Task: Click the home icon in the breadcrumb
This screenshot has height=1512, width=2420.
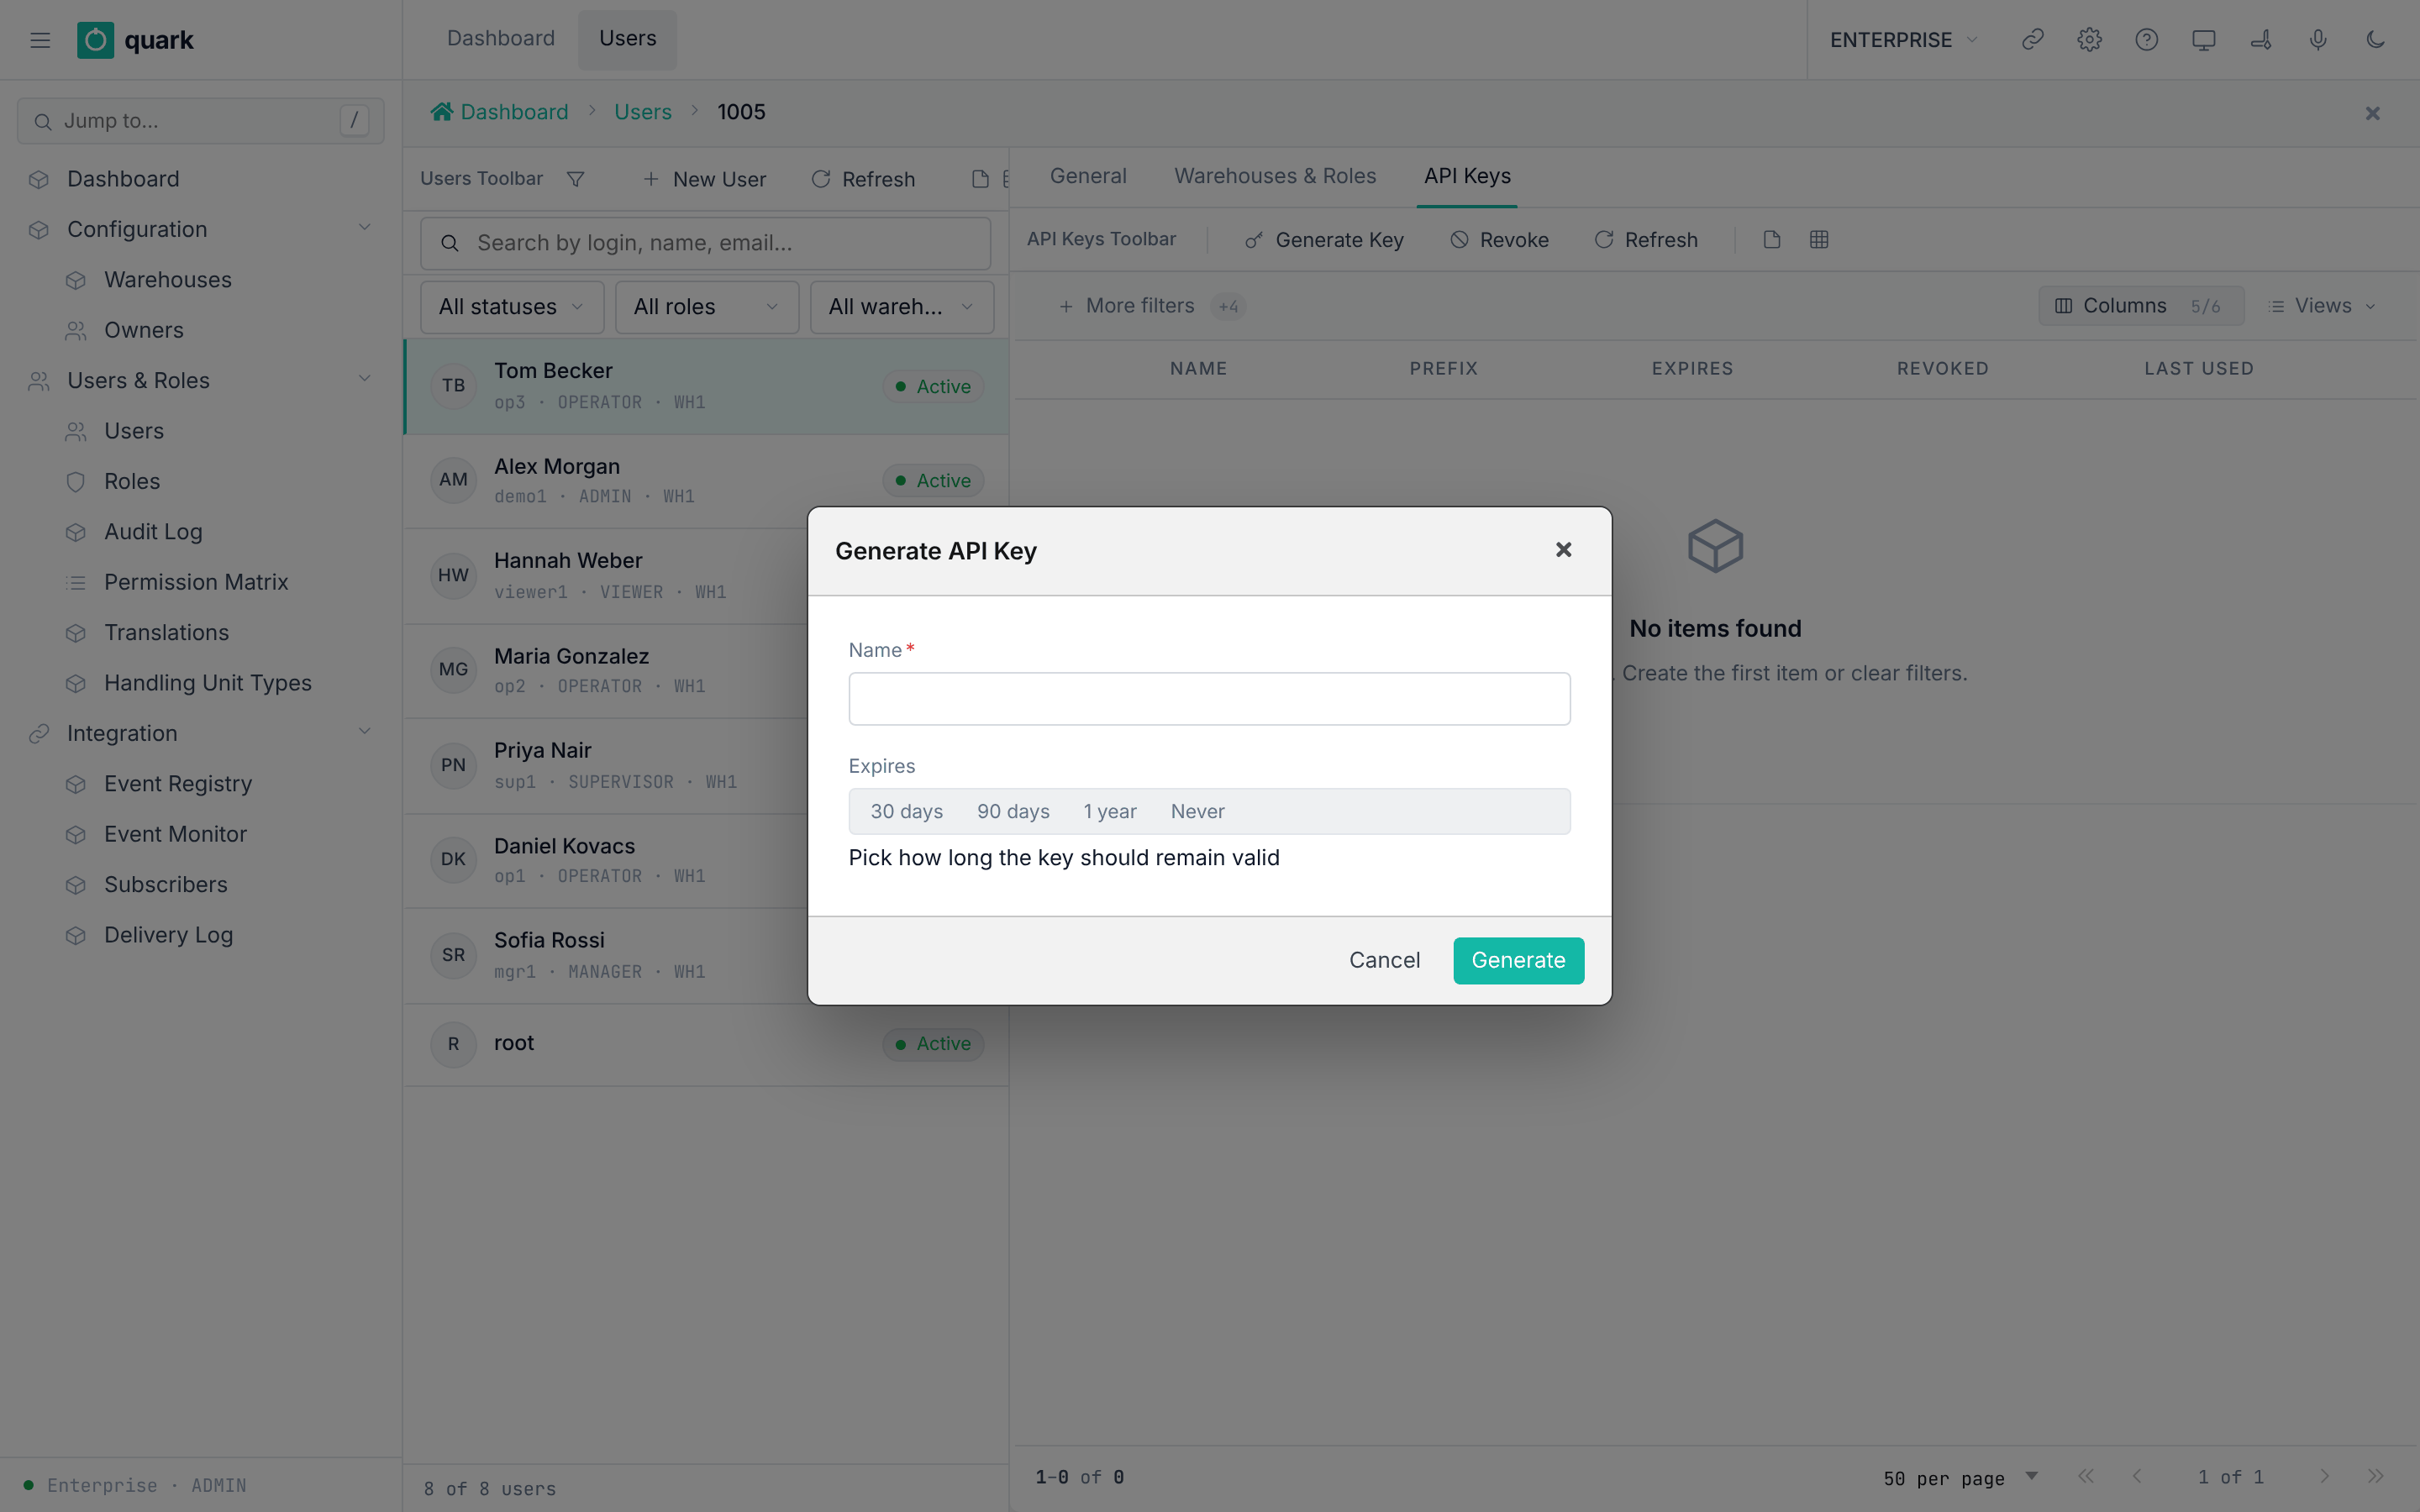Action: 441,111
